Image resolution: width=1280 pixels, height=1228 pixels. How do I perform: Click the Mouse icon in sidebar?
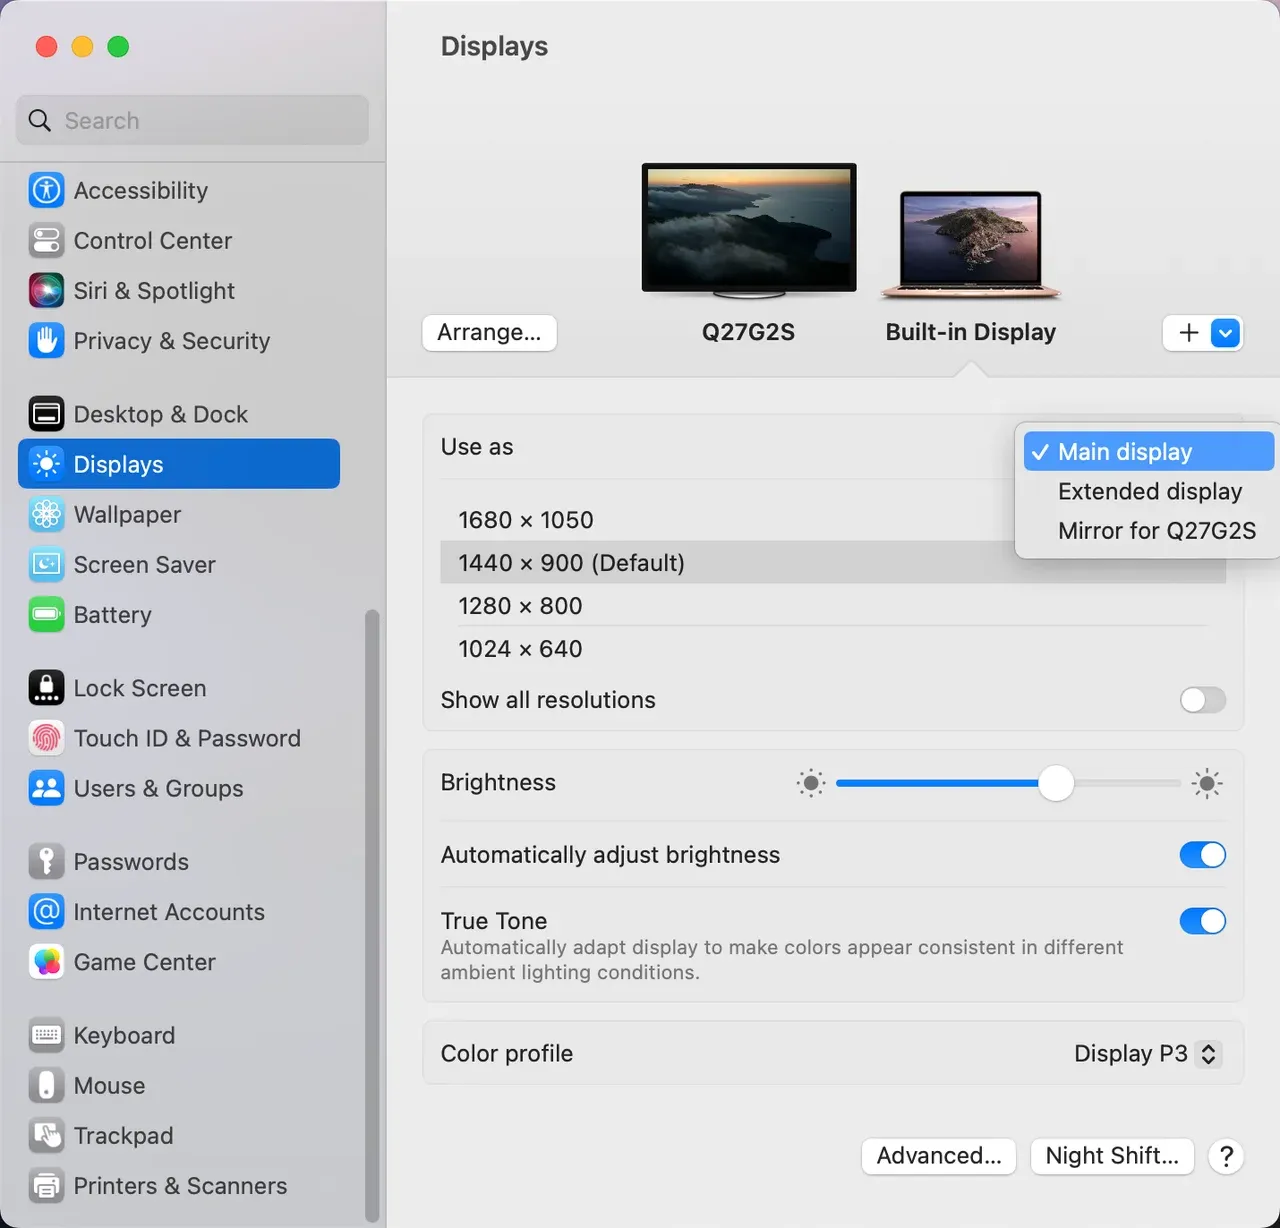[x=46, y=1085]
